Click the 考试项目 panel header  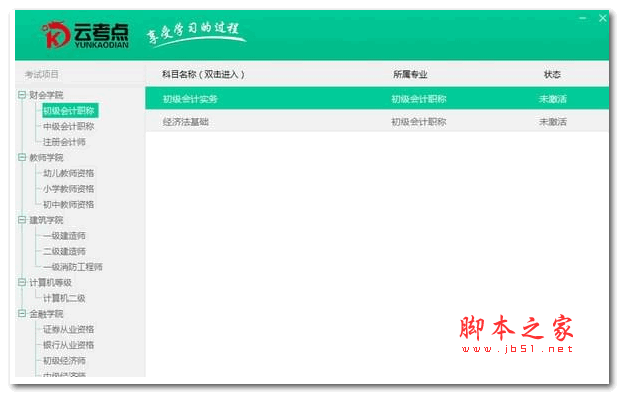(x=42, y=74)
